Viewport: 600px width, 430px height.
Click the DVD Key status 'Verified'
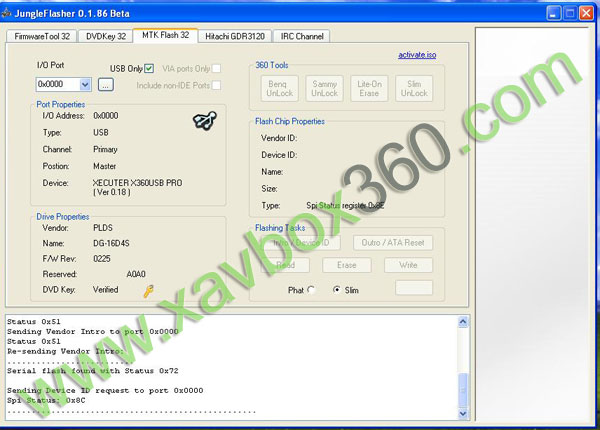(x=105, y=290)
